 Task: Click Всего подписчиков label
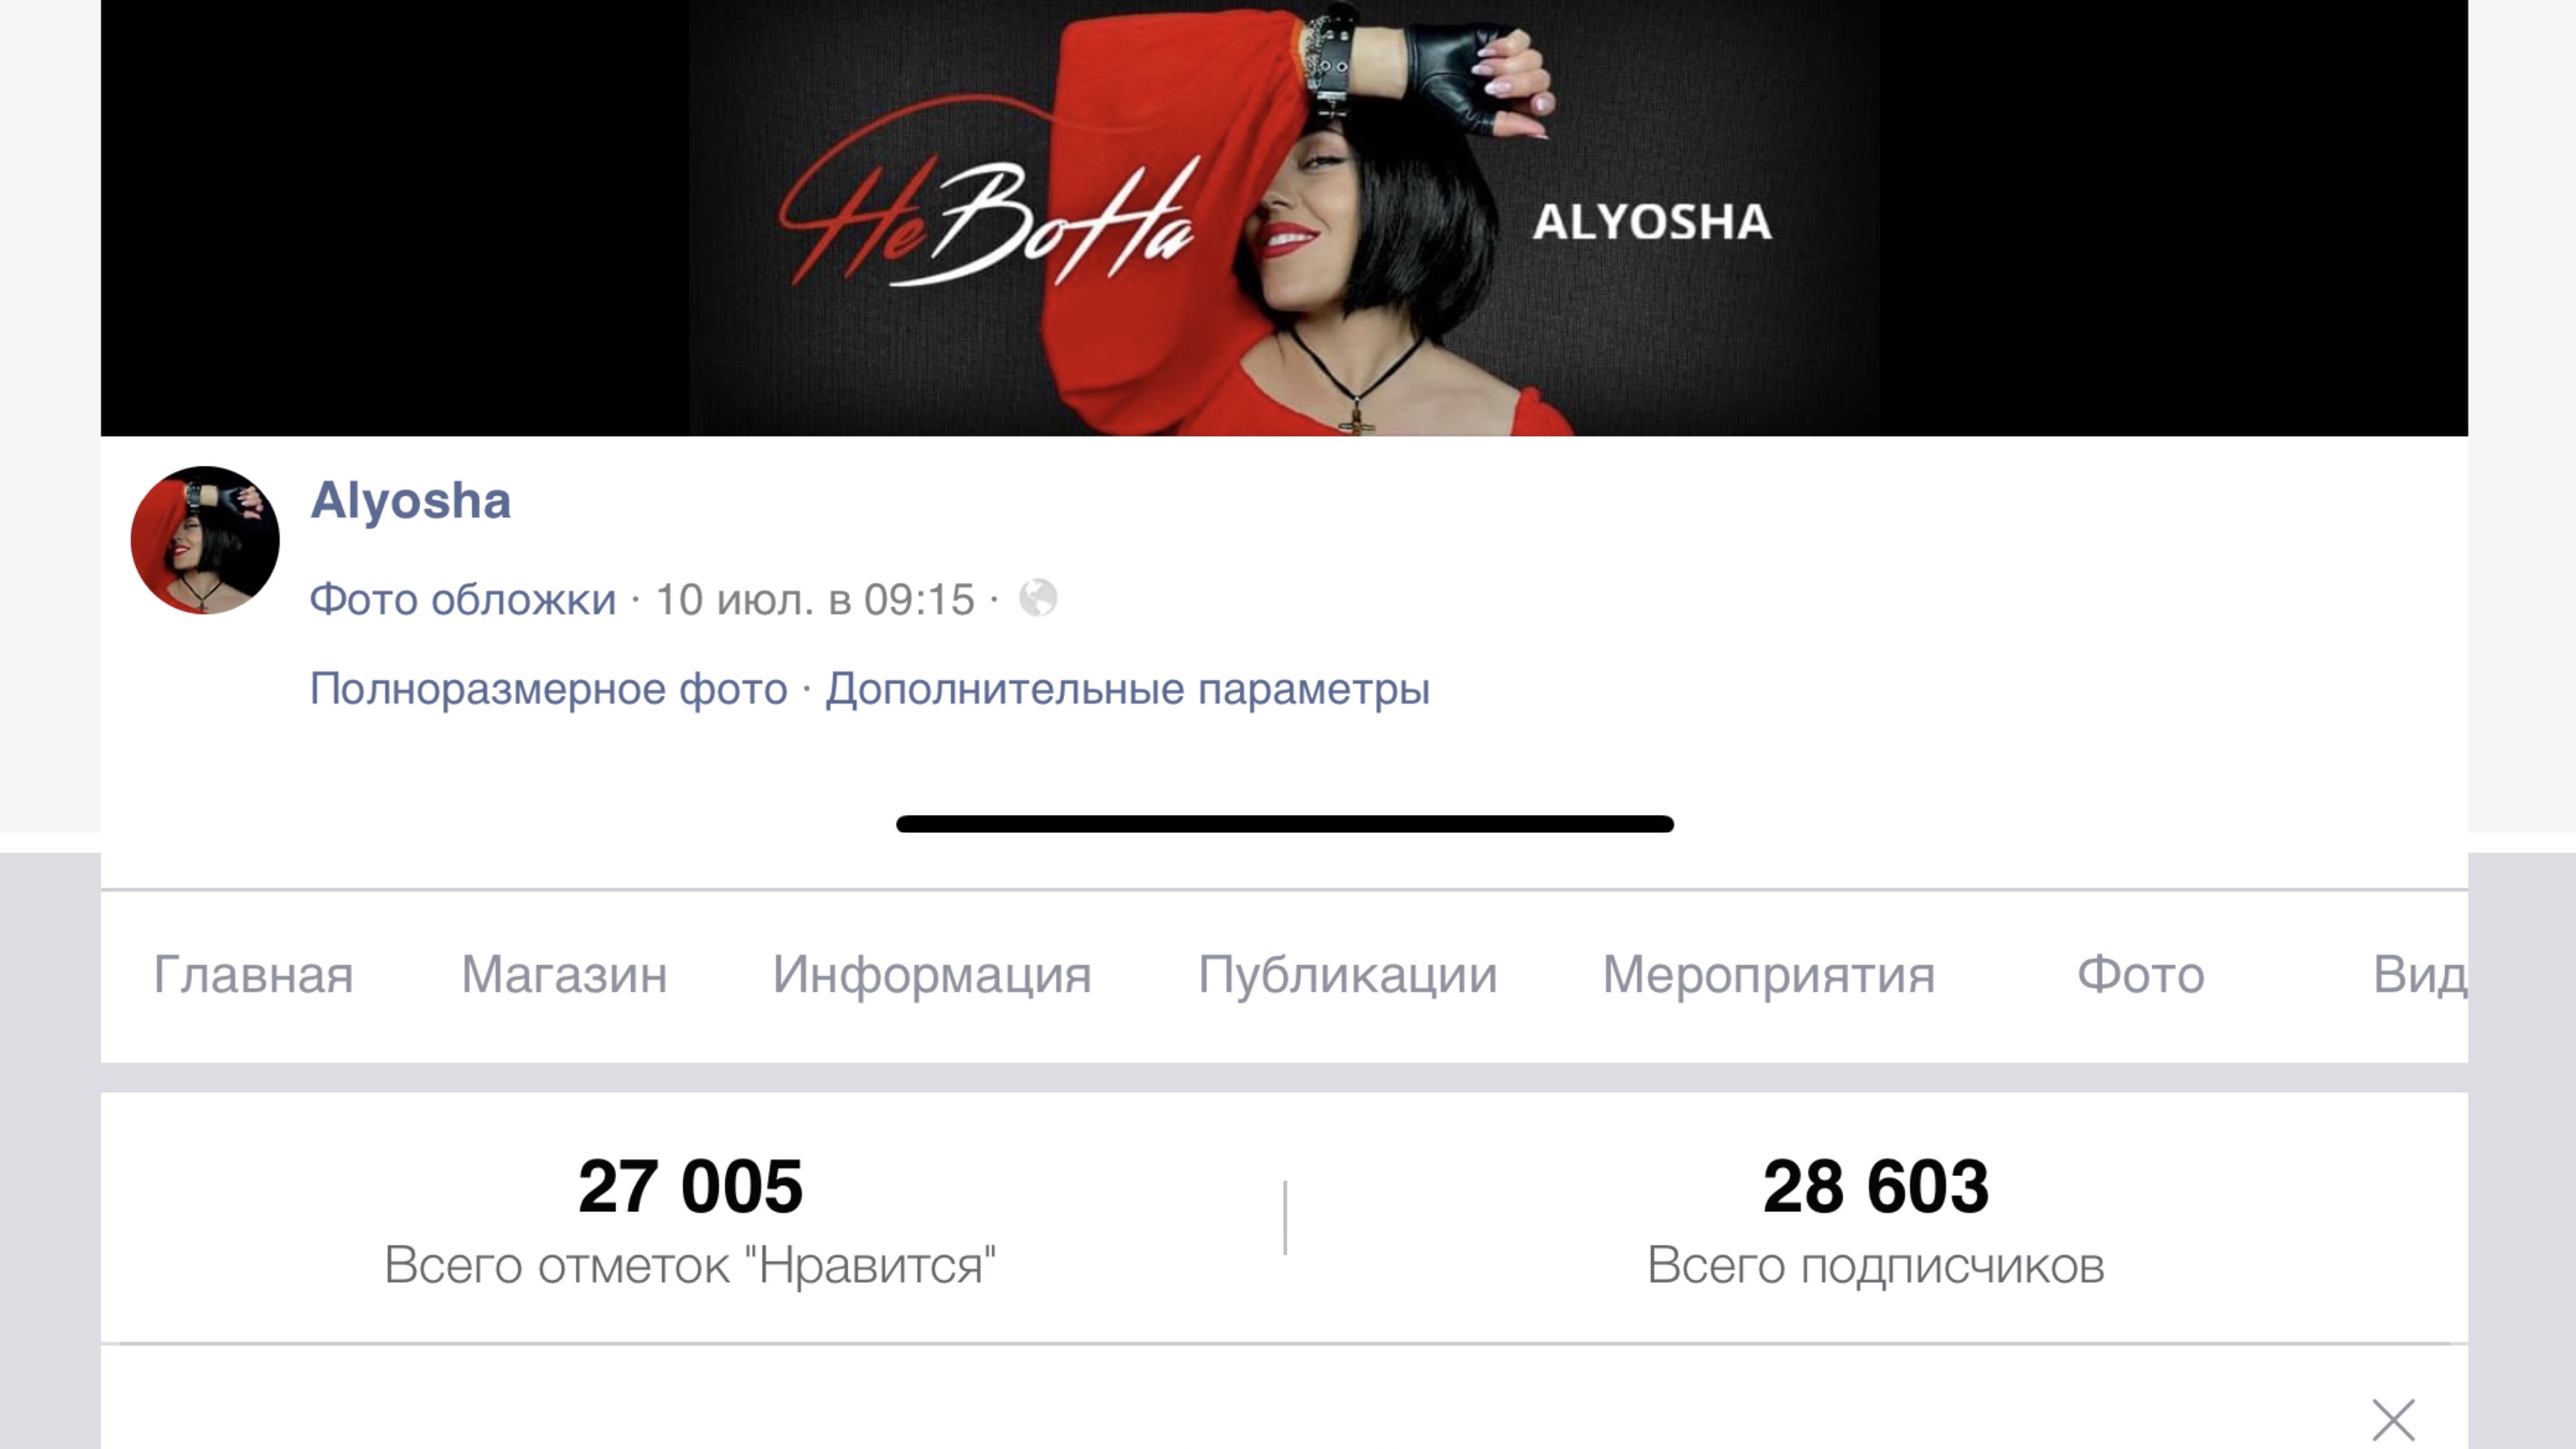point(1875,1265)
